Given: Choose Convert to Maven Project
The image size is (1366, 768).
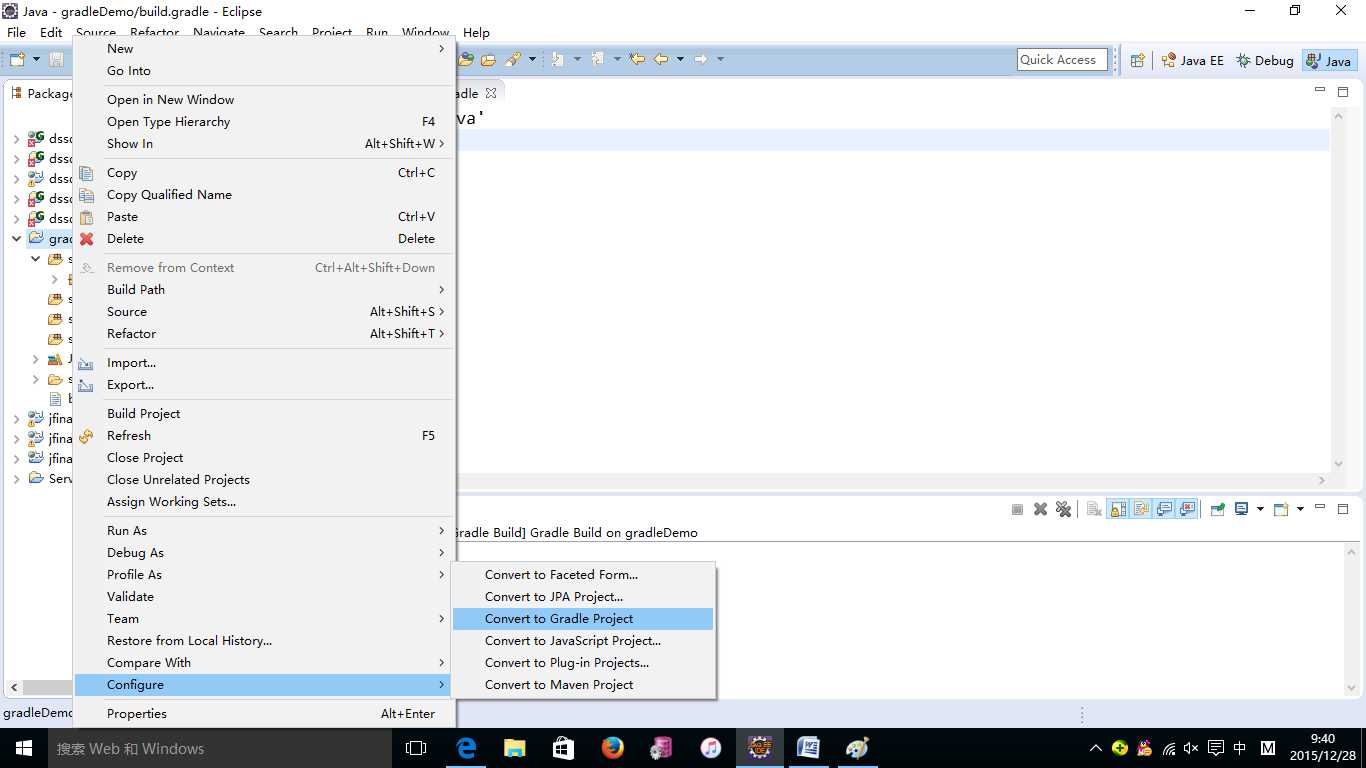Looking at the screenshot, I should pos(583,685).
